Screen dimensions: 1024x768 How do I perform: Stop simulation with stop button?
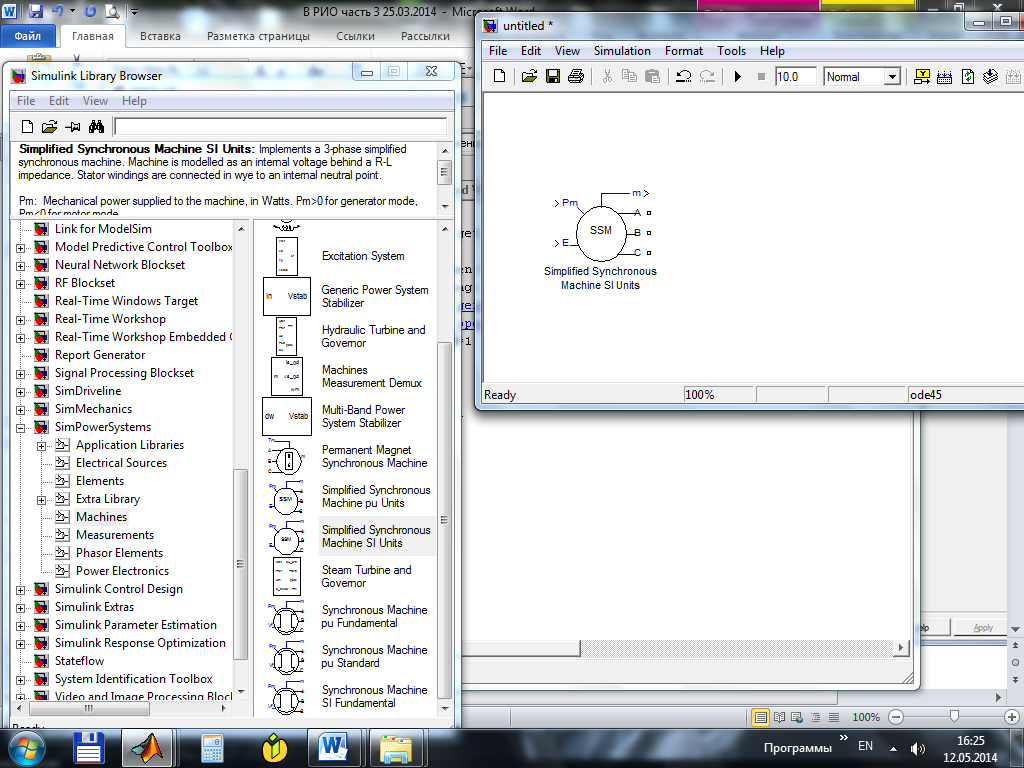(x=761, y=76)
